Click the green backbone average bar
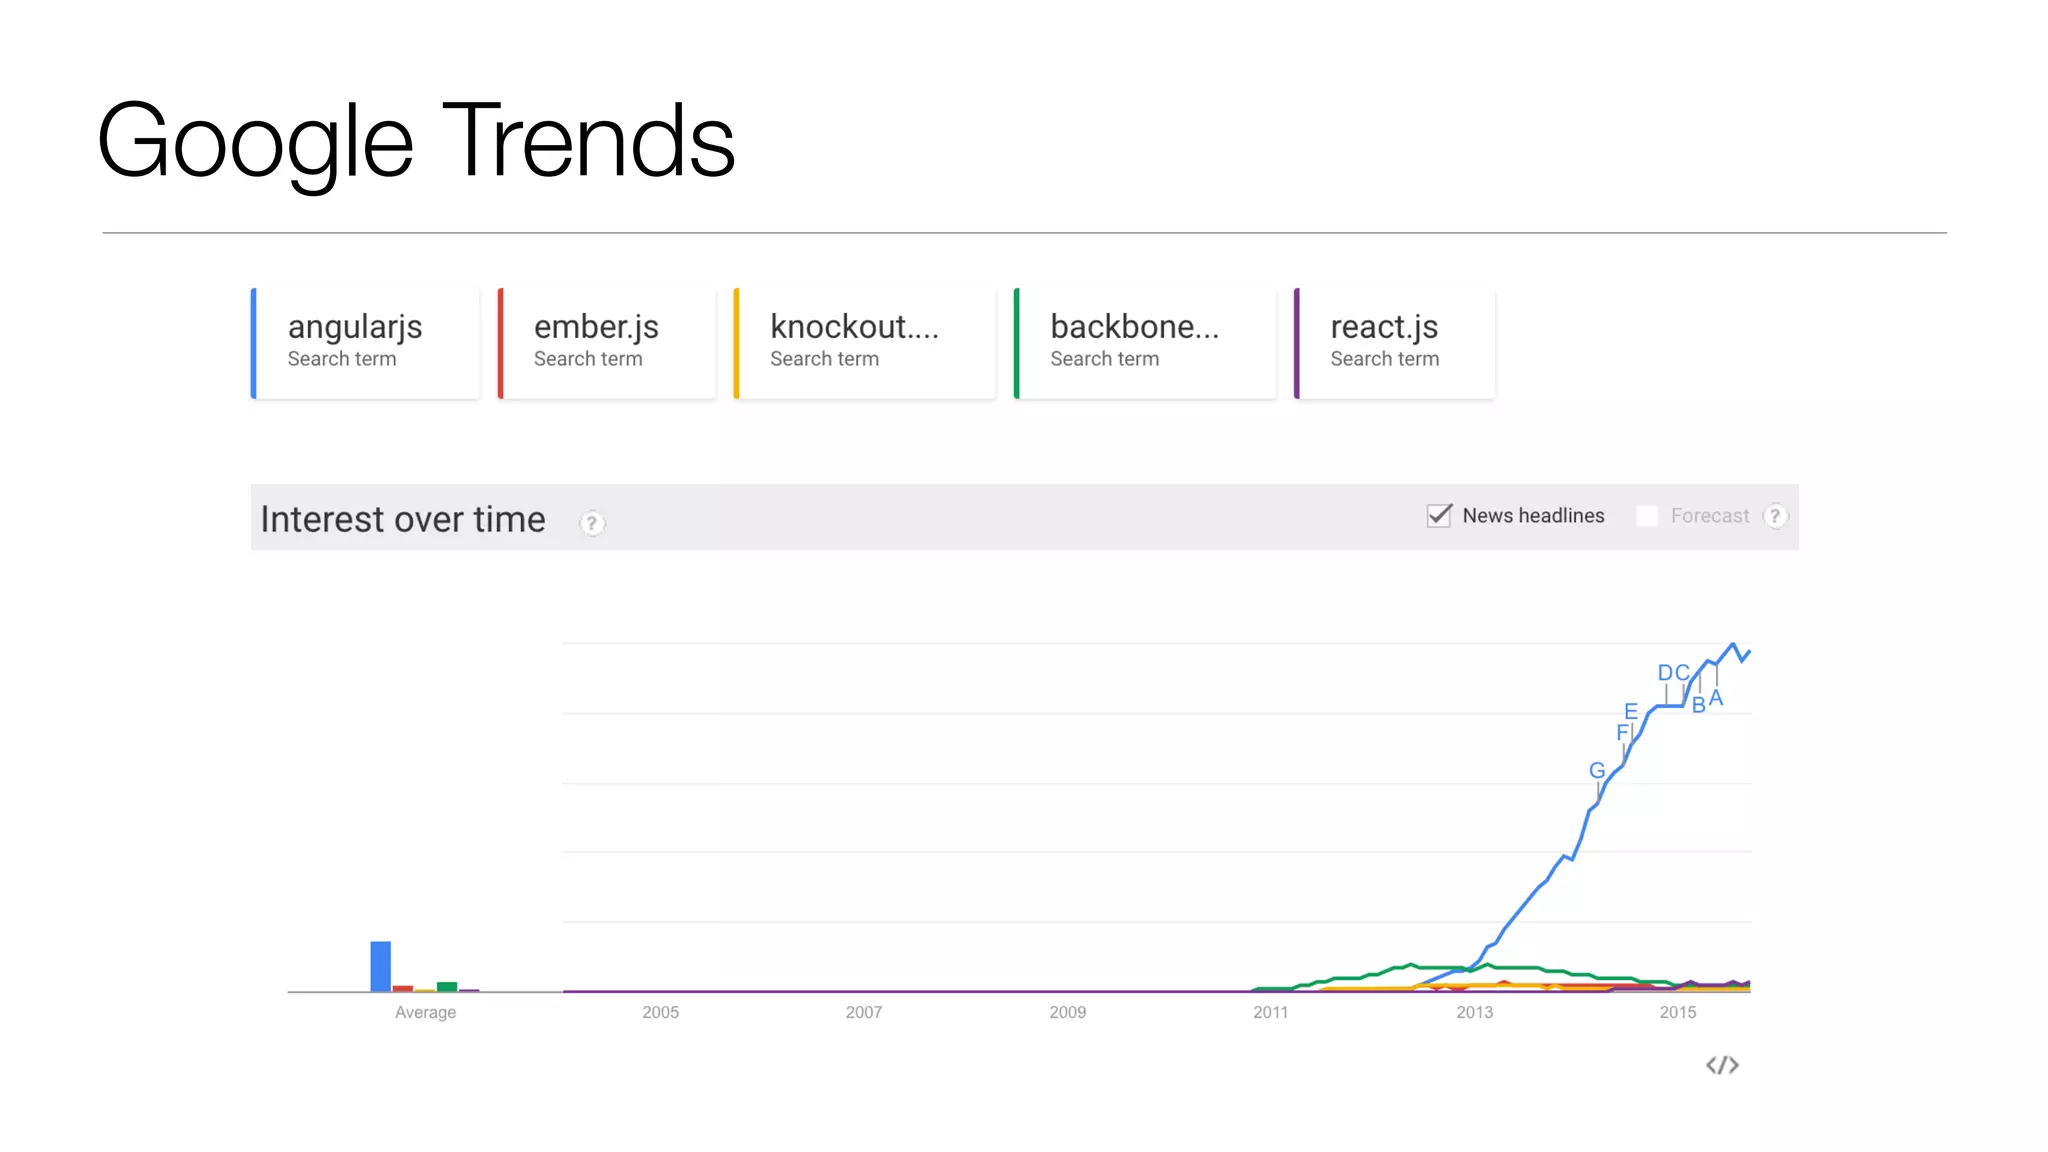Image resolution: width=2048 pixels, height=1152 pixels. [x=447, y=986]
